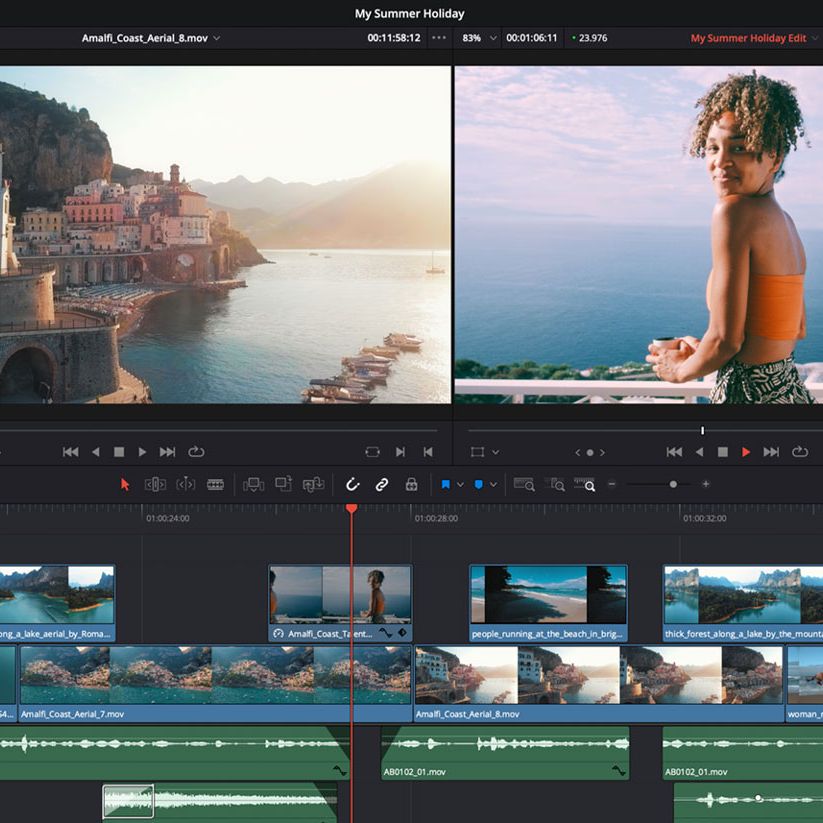Select the Amalfi_Coast_Aerial_7.mov video clip
The image size is (823, 823).
(x=216, y=684)
